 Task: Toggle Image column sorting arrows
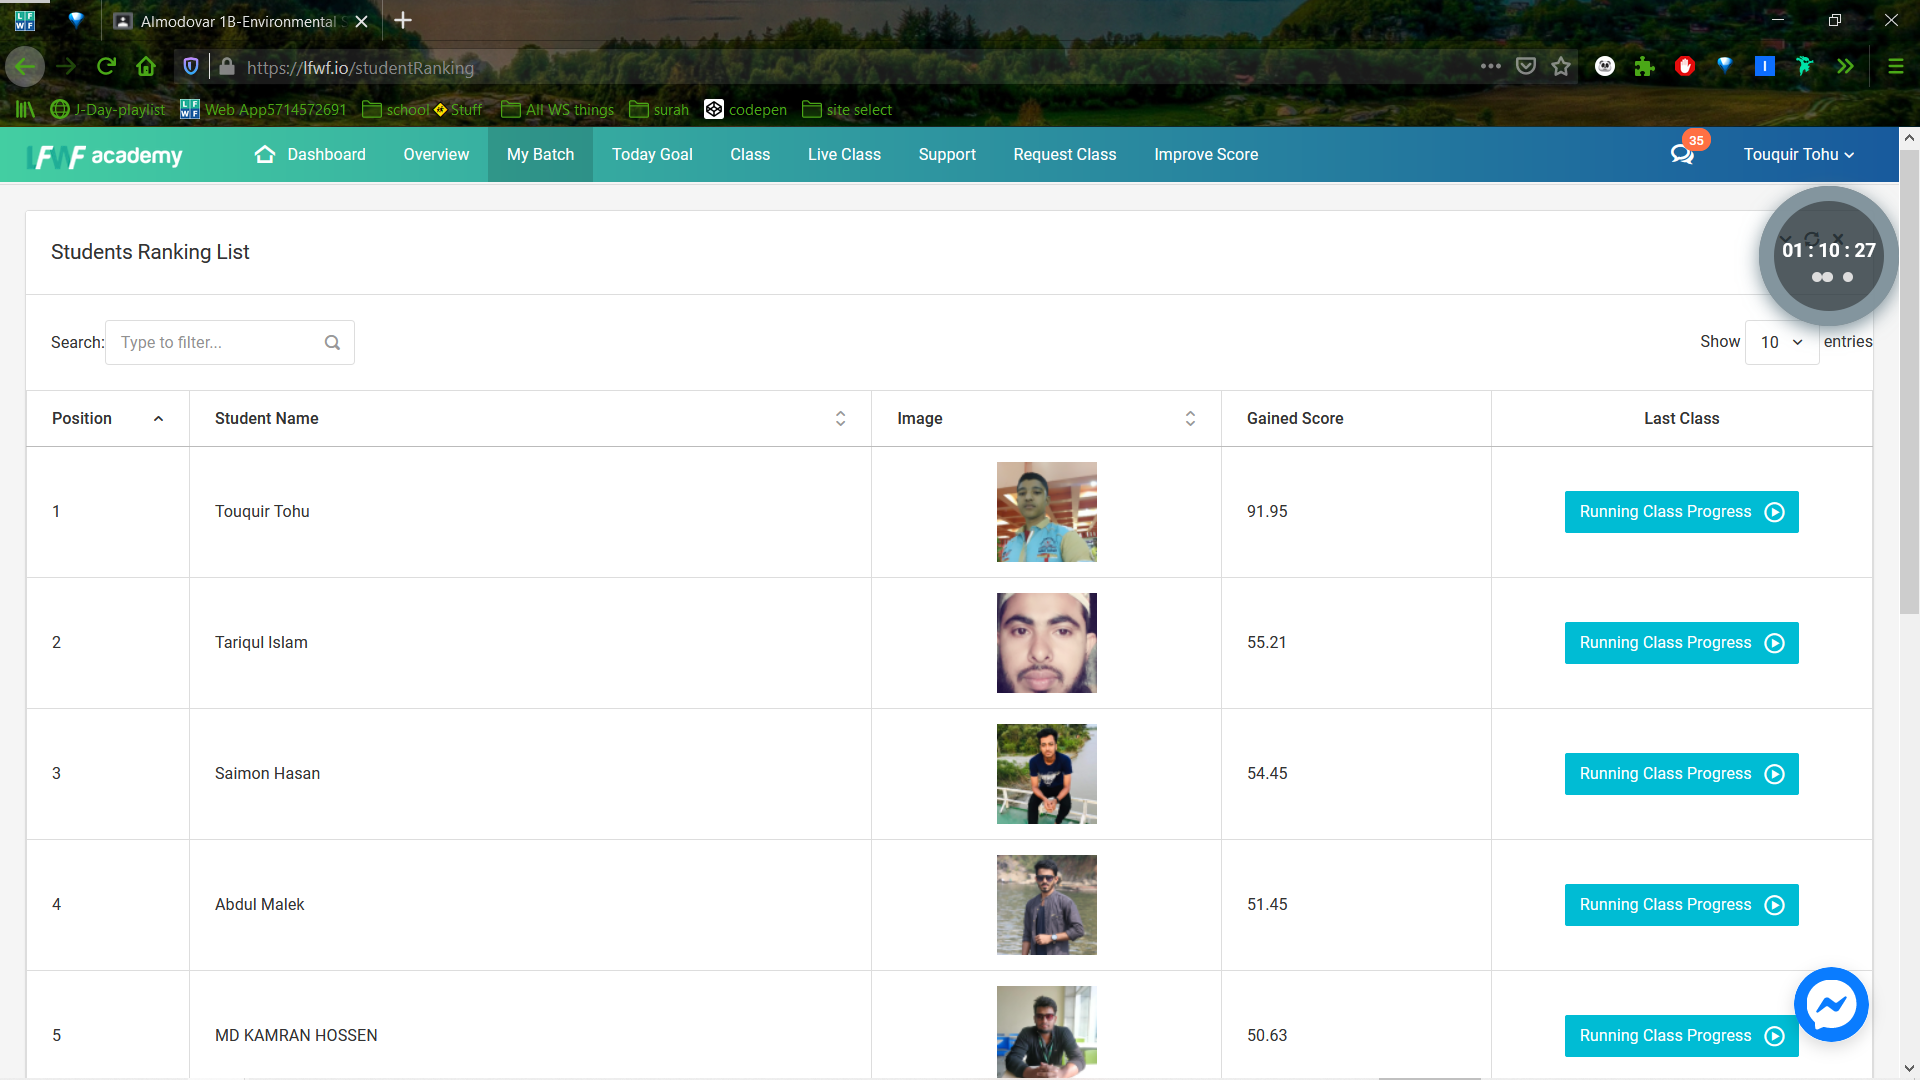pos(1190,419)
